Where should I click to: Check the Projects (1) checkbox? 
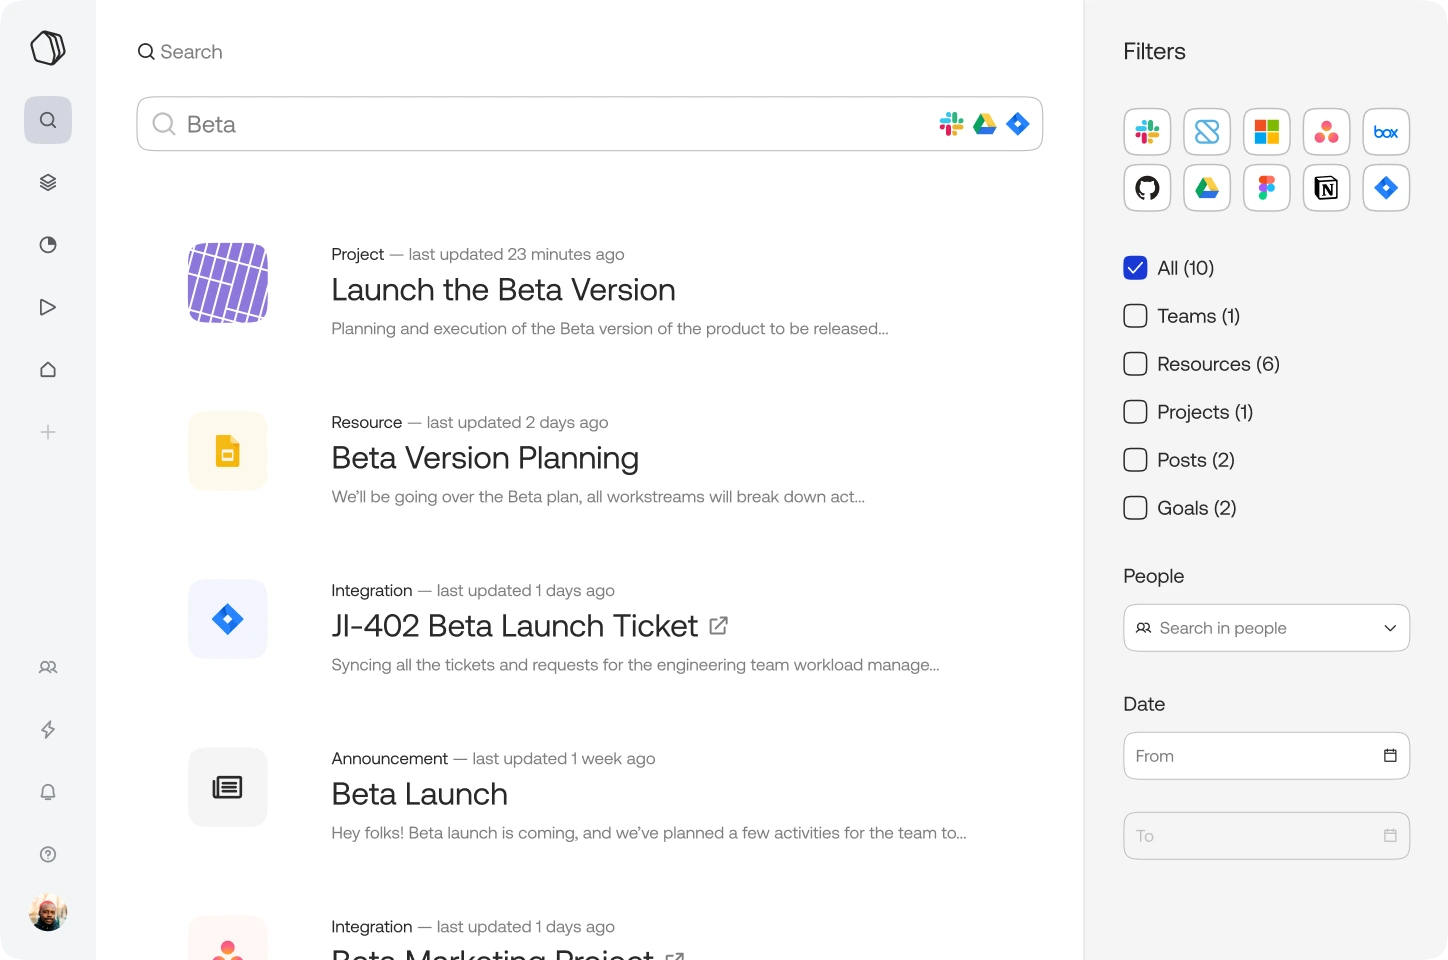click(x=1135, y=412)
